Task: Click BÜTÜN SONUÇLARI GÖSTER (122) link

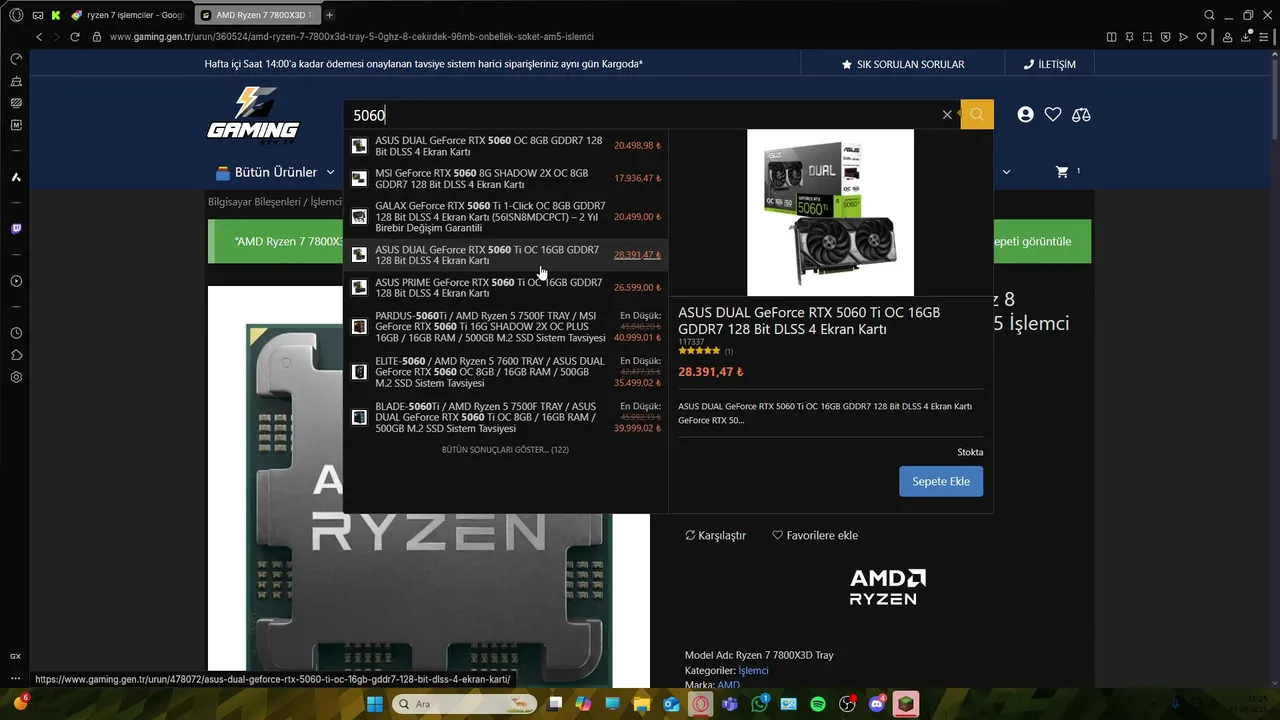Action: [505, 450]
